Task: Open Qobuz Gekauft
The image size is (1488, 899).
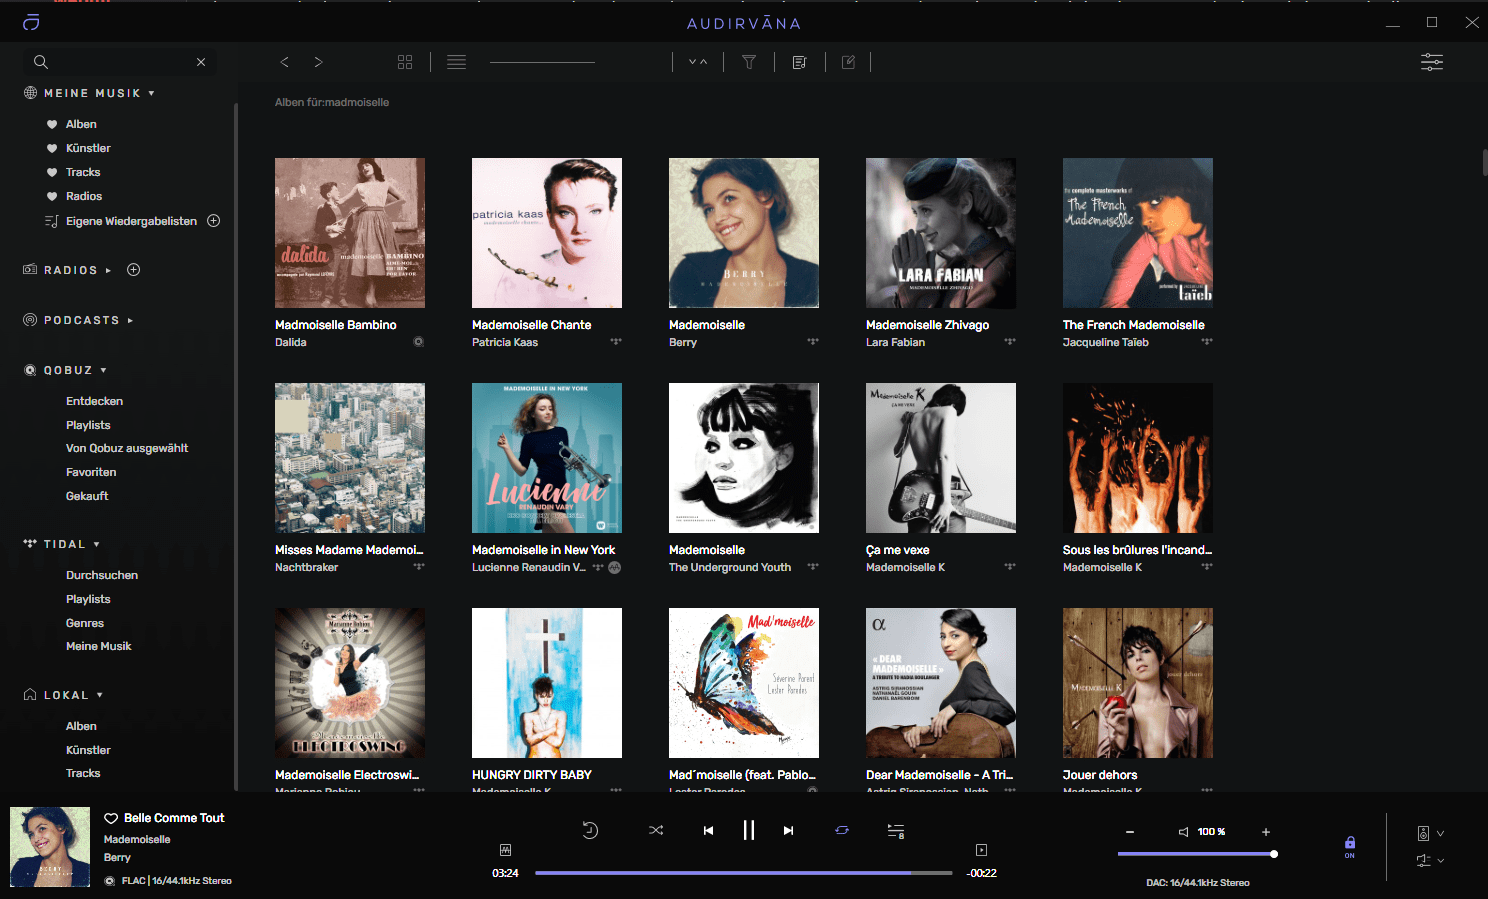Action: pos(87,496)
